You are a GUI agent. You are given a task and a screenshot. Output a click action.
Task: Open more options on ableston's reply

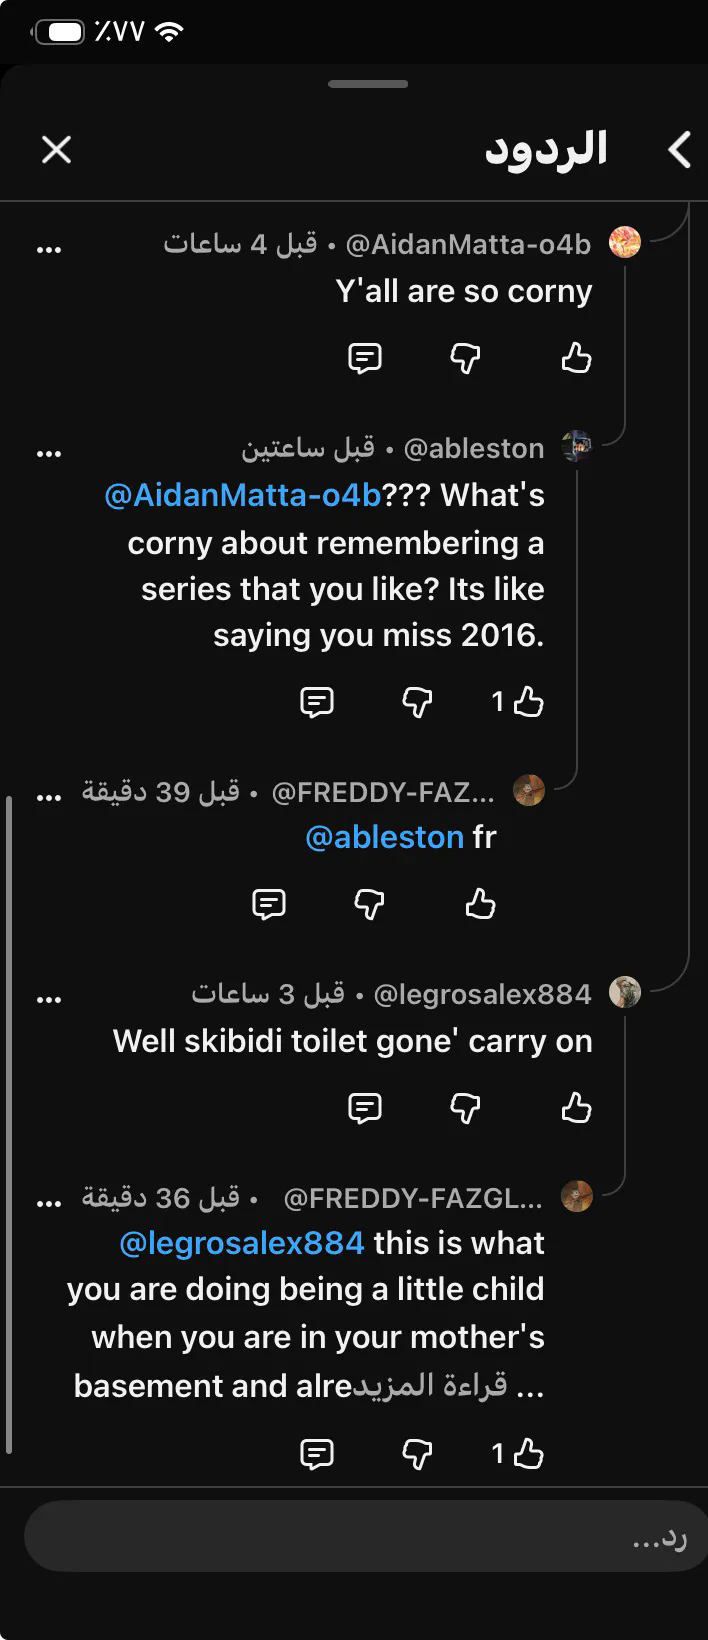click(49, 454)
